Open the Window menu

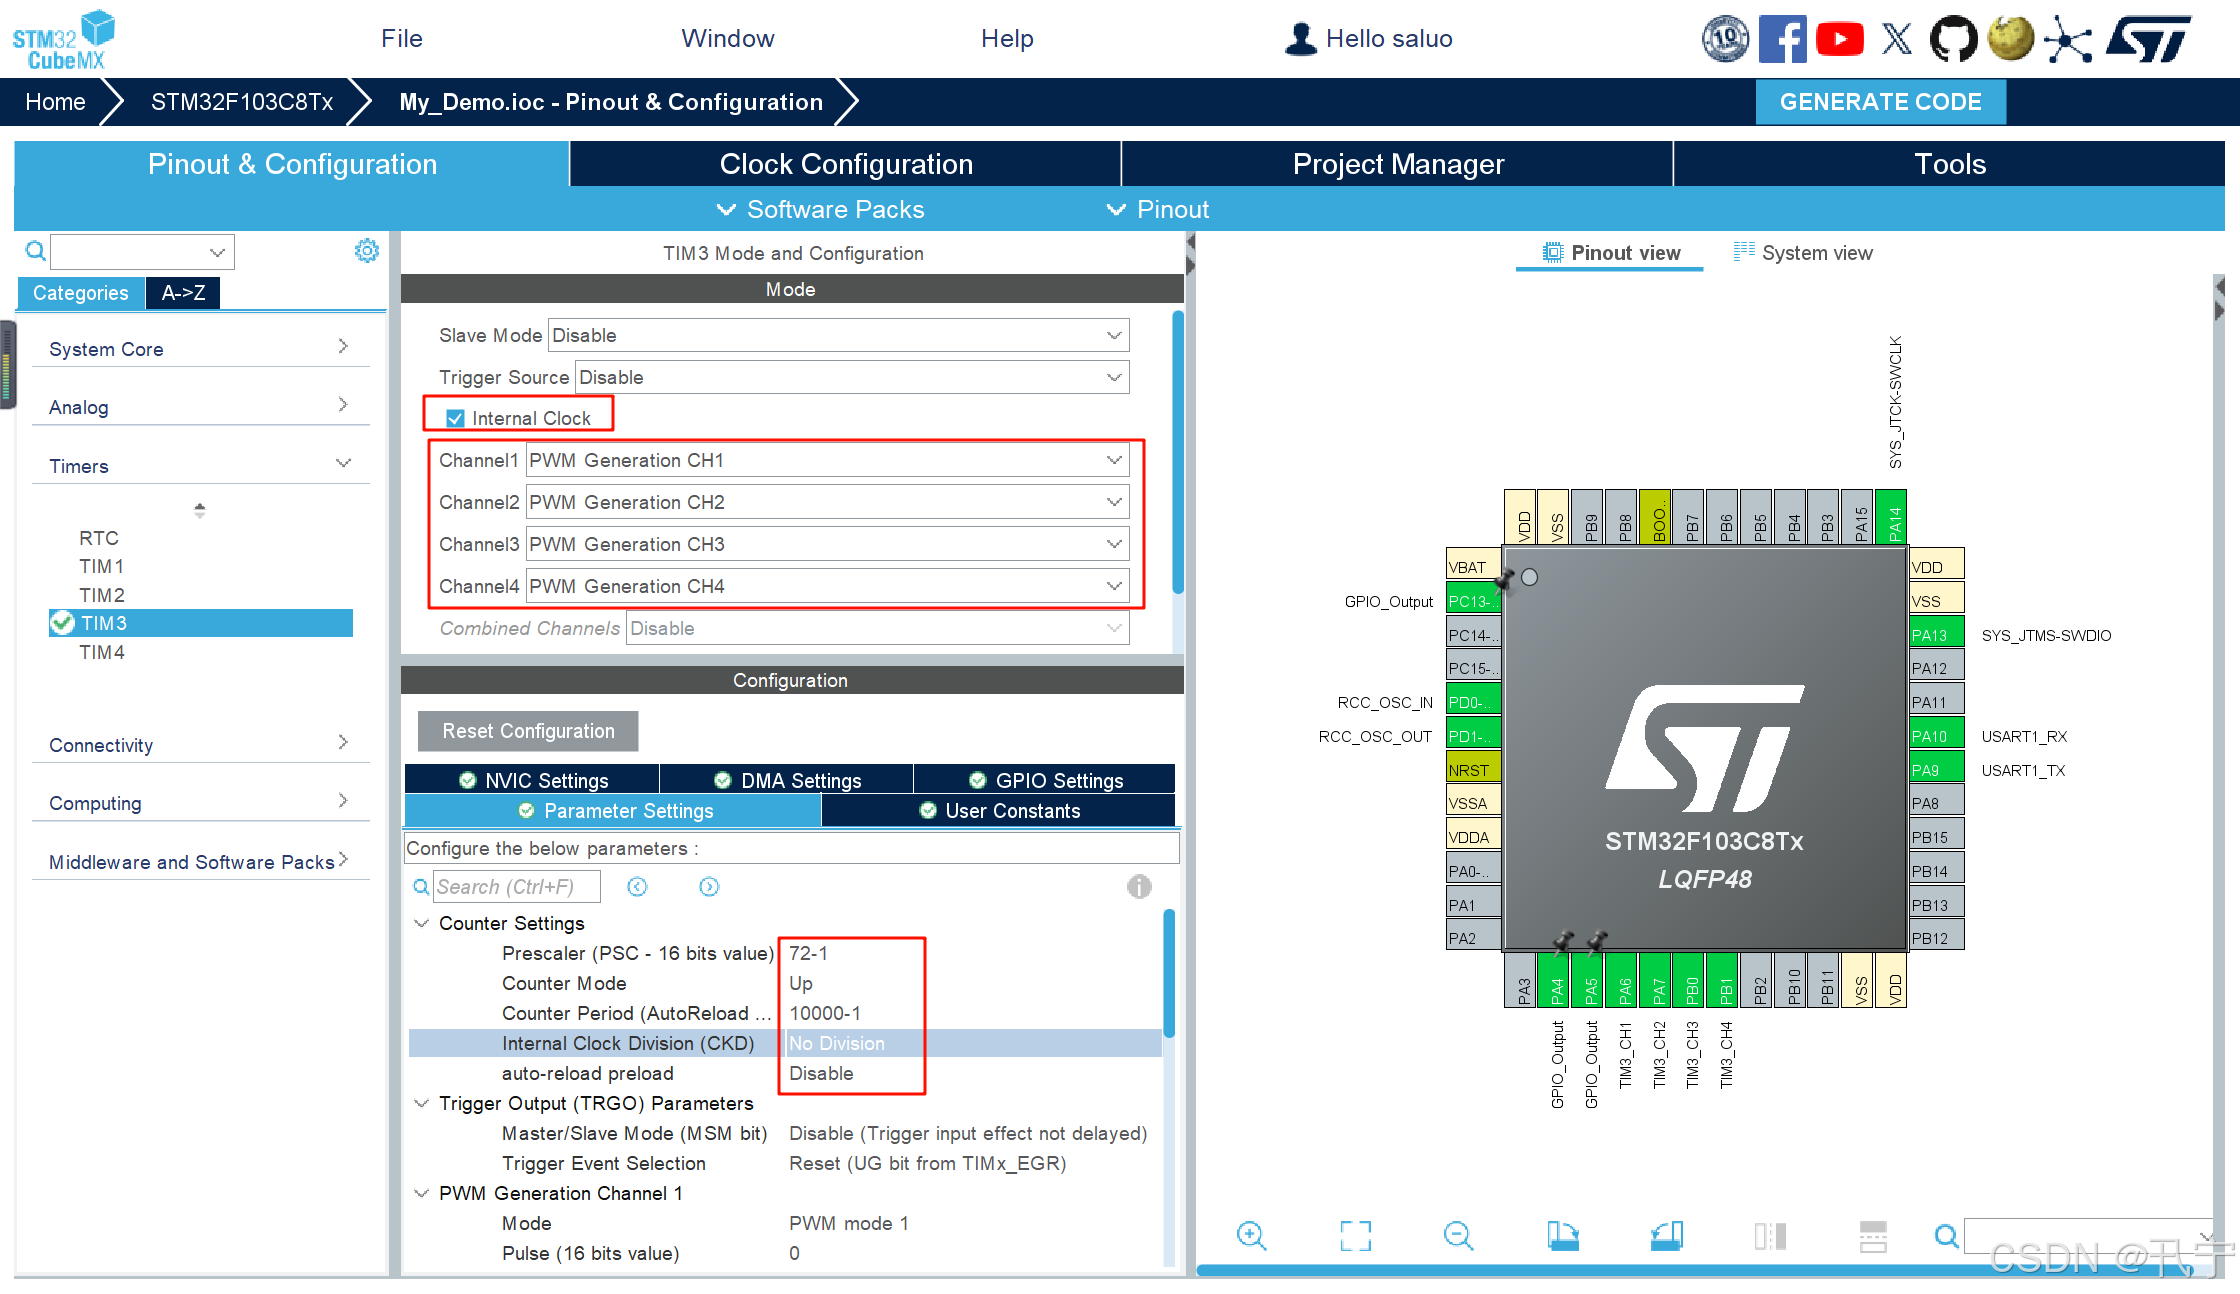(727, 38)
